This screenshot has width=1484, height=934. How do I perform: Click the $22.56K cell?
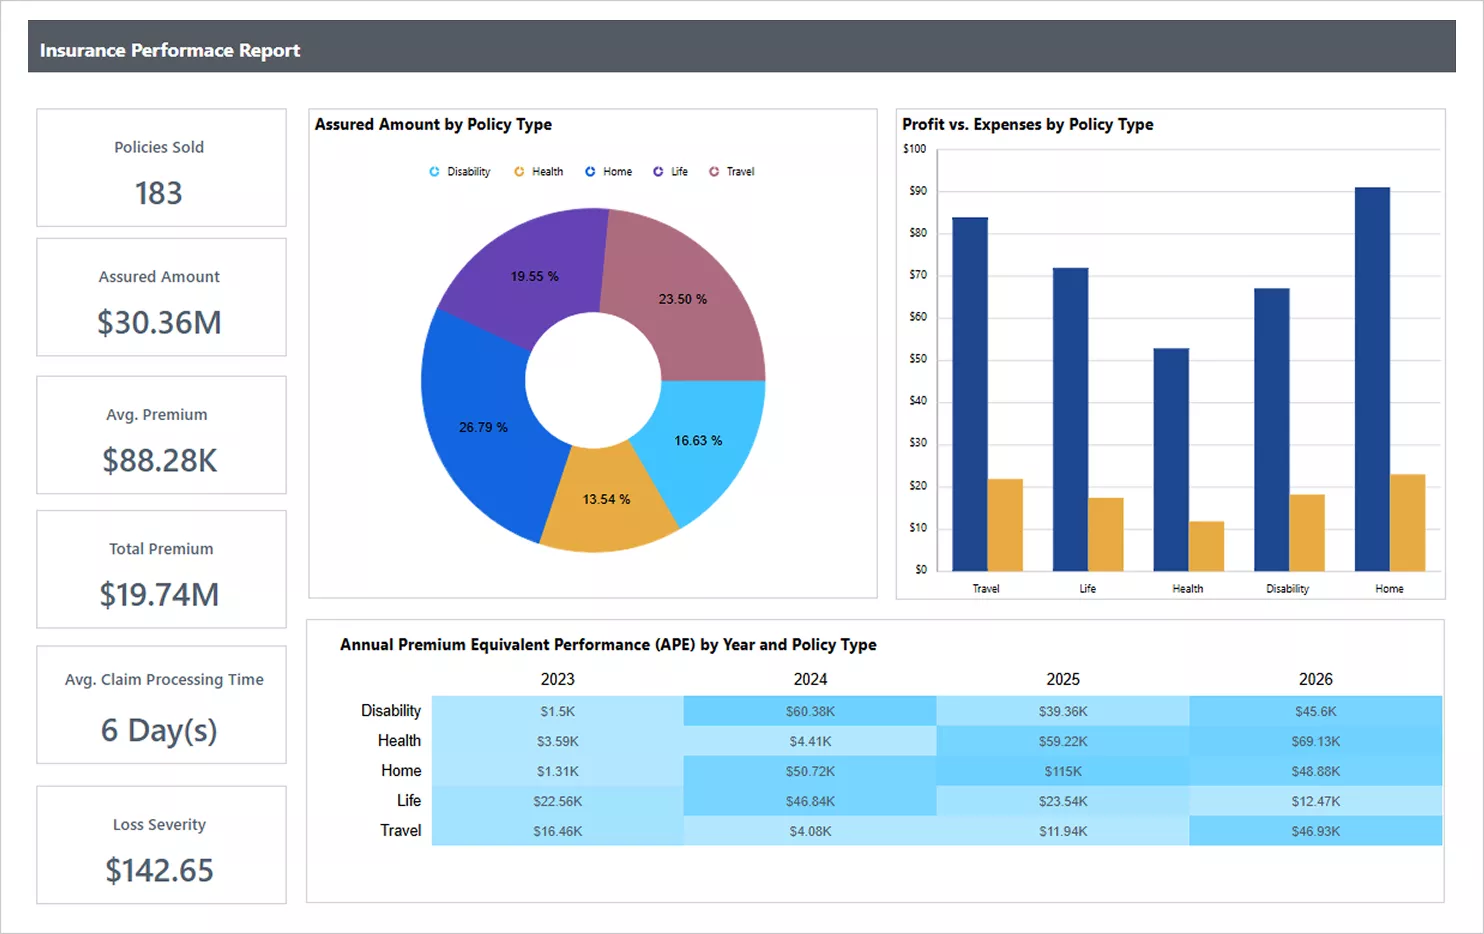click(558, 801)
